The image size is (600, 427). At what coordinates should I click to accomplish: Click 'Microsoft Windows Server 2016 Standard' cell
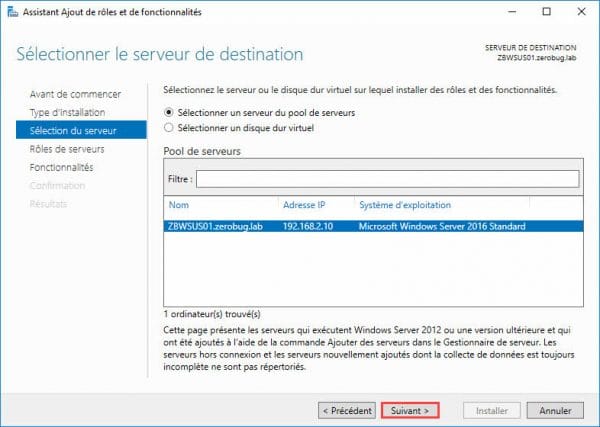tap(442, 226)
